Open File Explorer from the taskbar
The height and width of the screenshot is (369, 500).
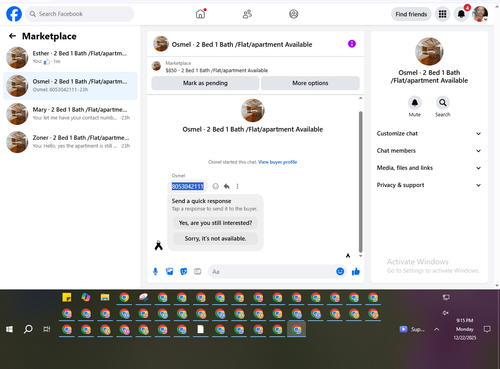(x=105, y=297)
